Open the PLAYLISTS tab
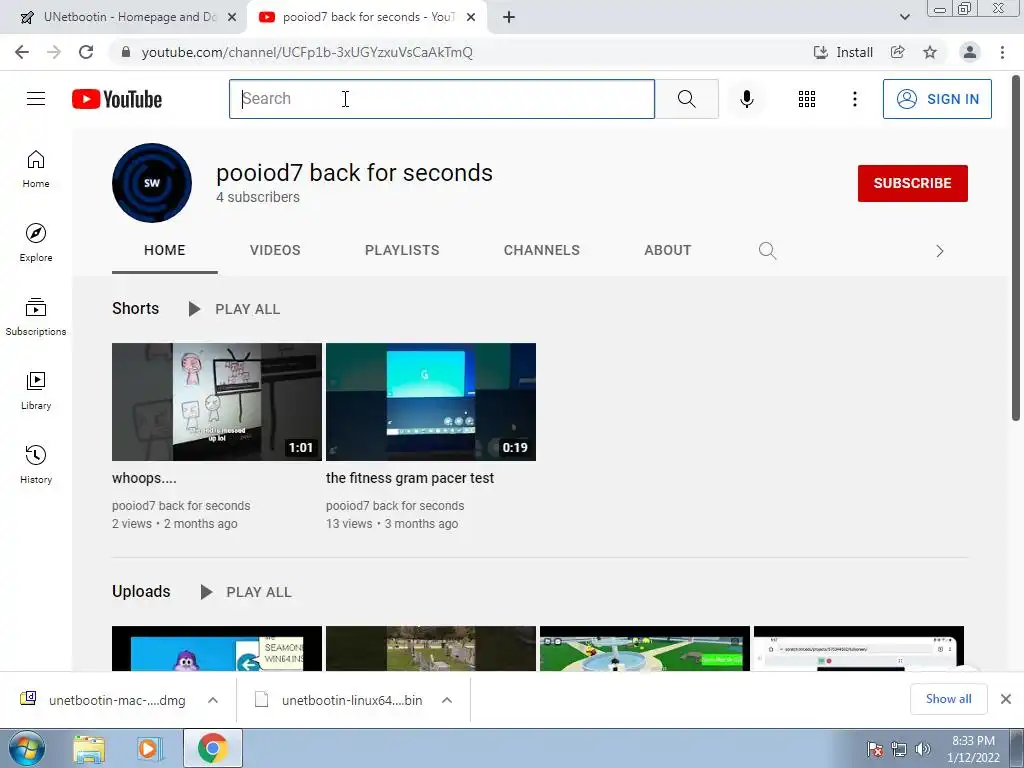 coord(402,251)
